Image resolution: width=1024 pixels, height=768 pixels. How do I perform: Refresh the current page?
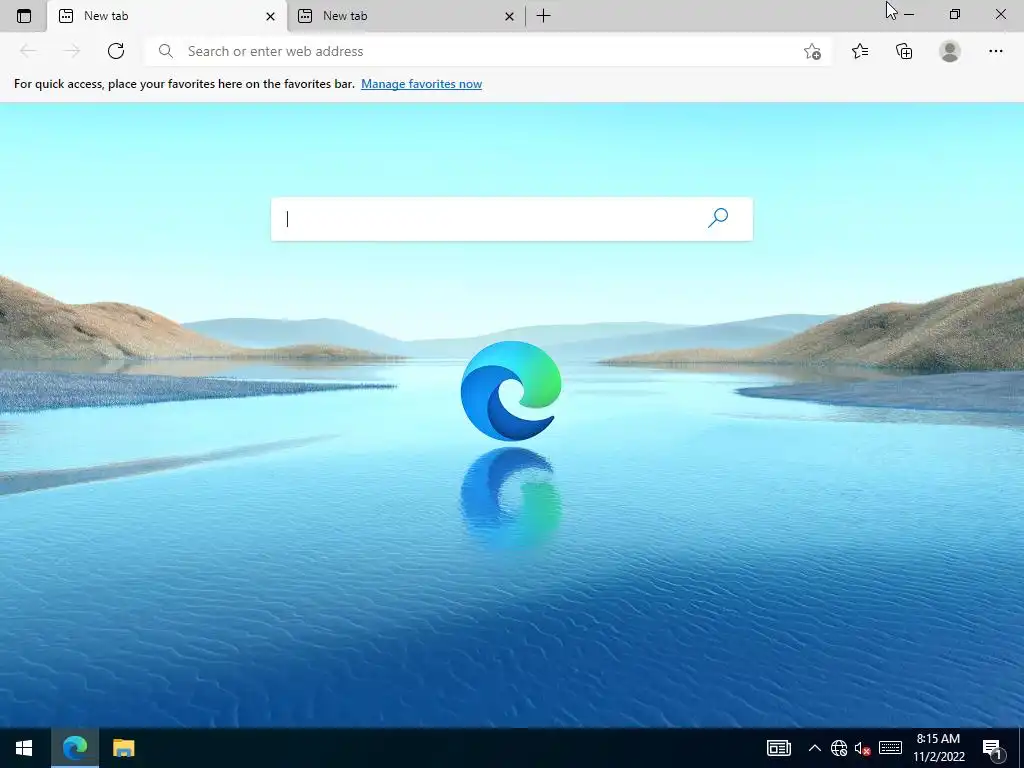point(116,51)
